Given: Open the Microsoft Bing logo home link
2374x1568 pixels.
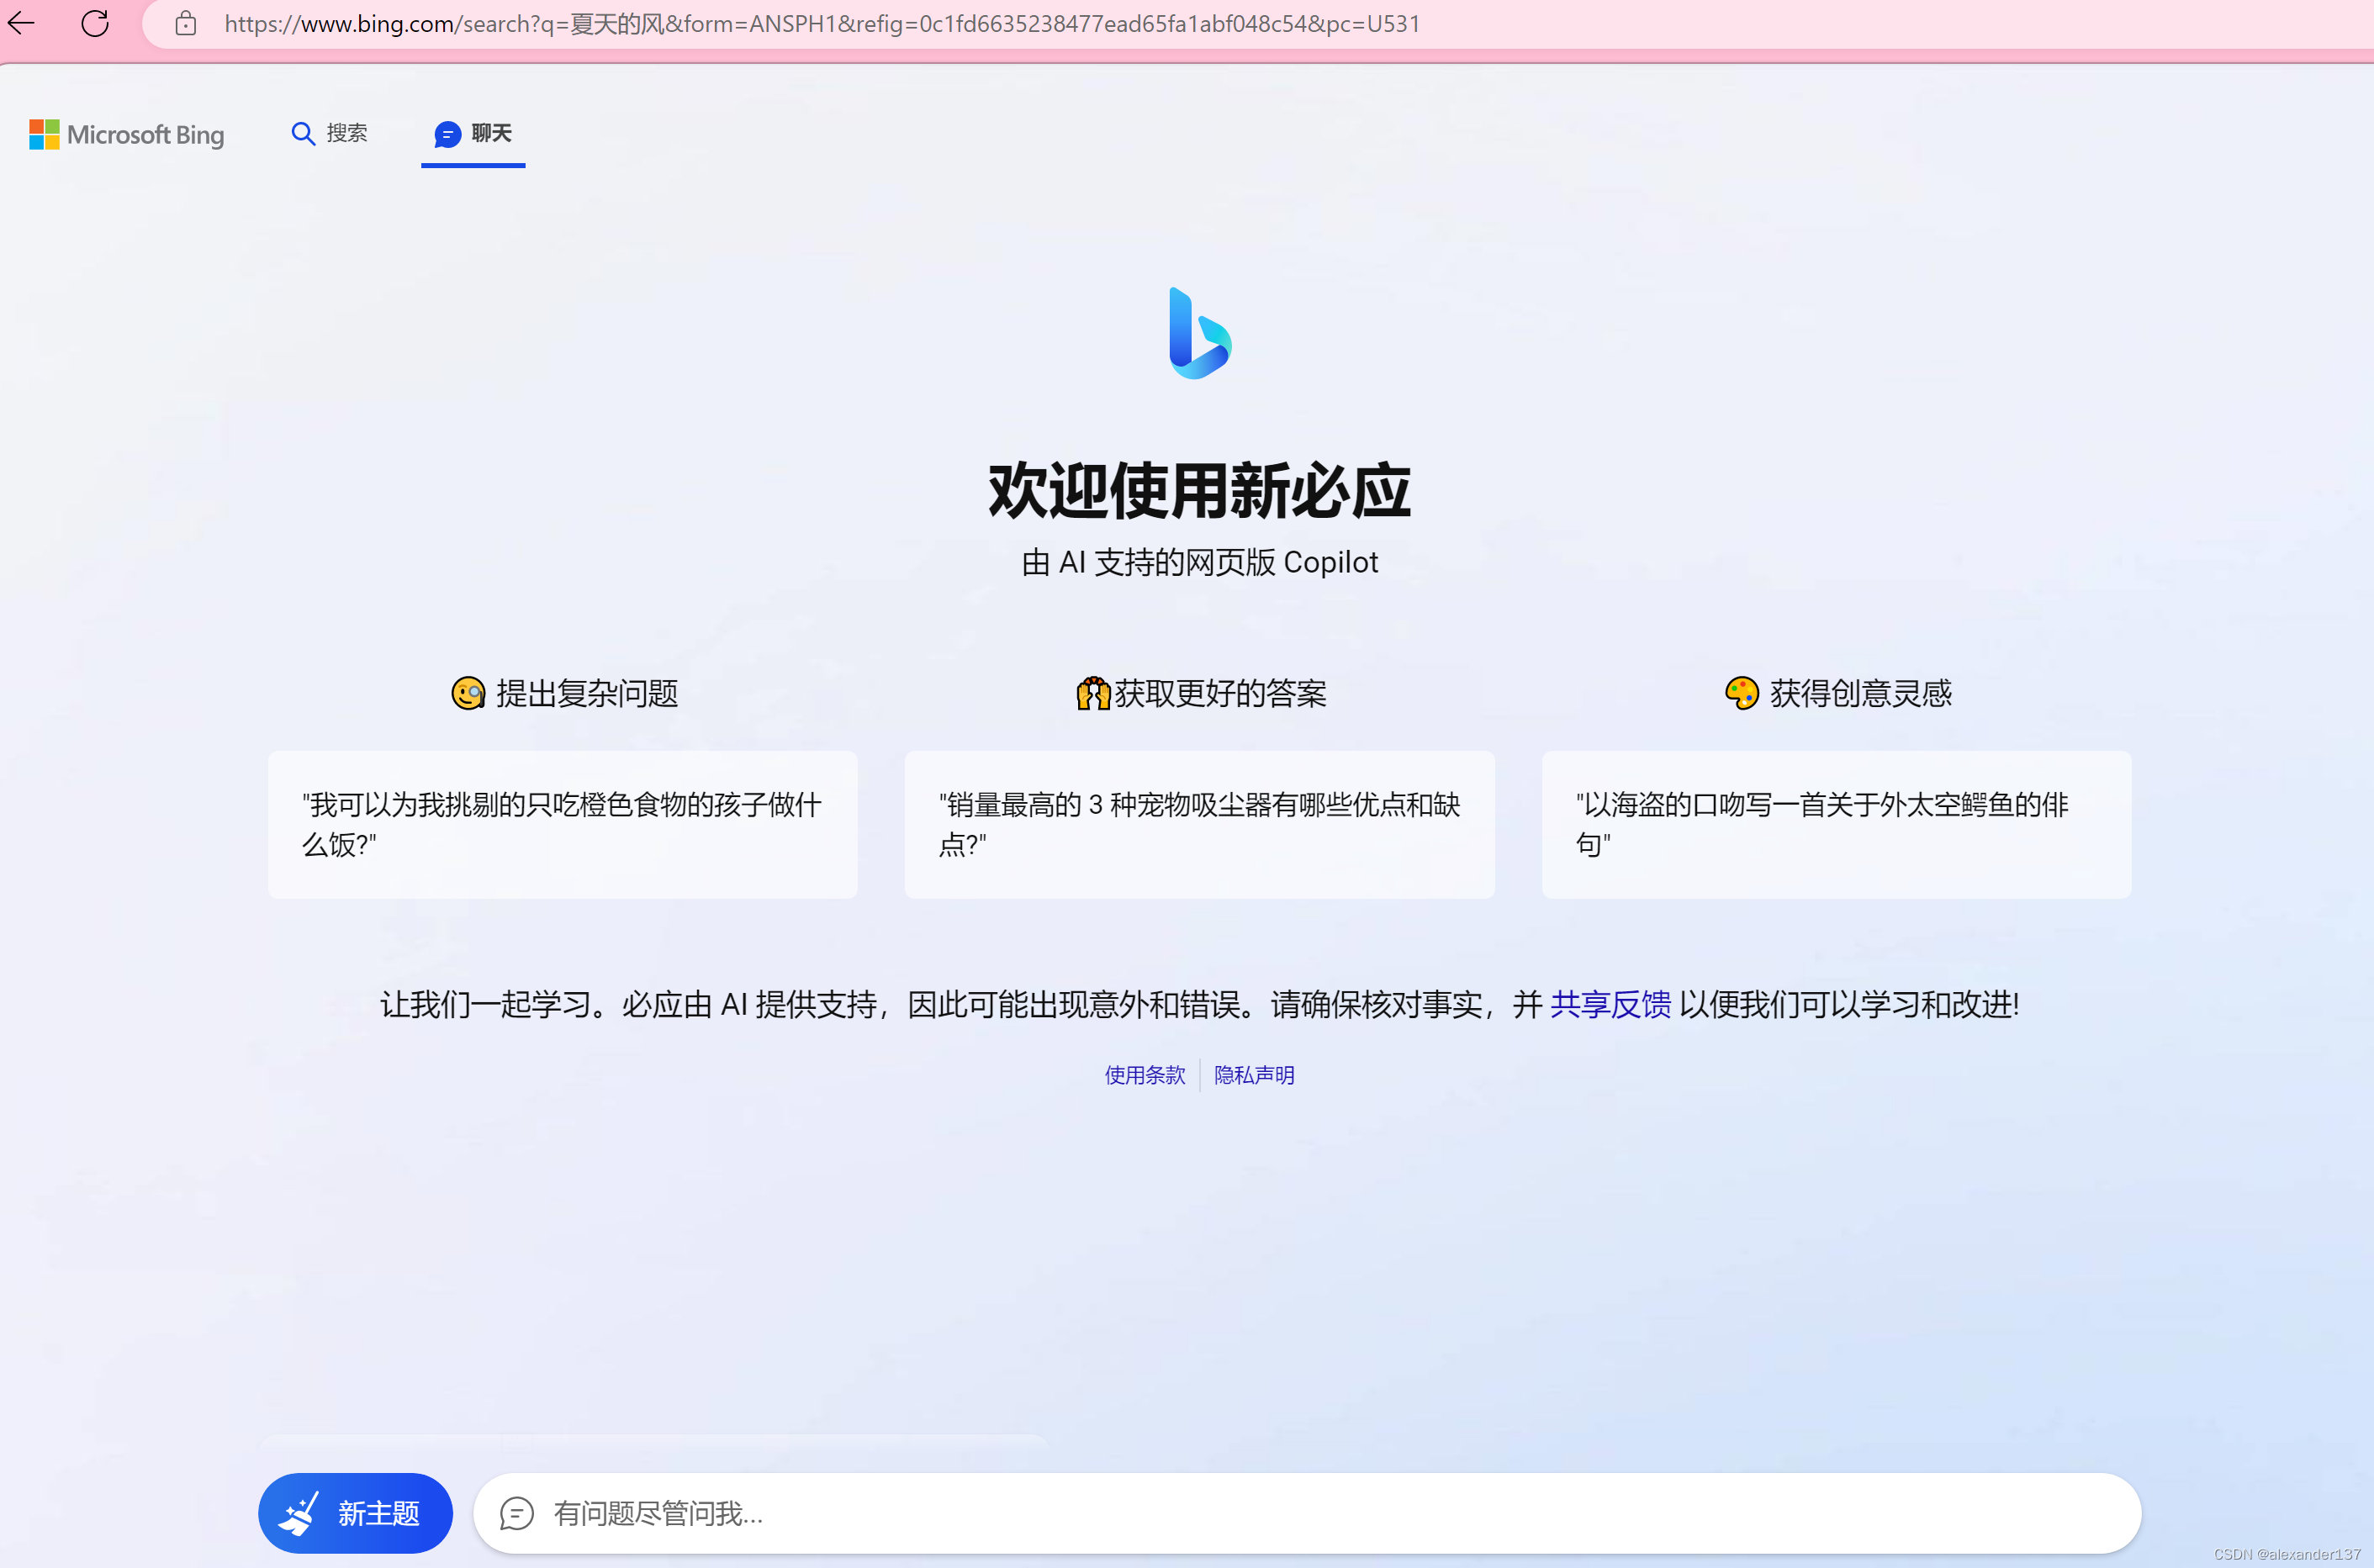Looking at the screenshot, I should click(127, 134).
